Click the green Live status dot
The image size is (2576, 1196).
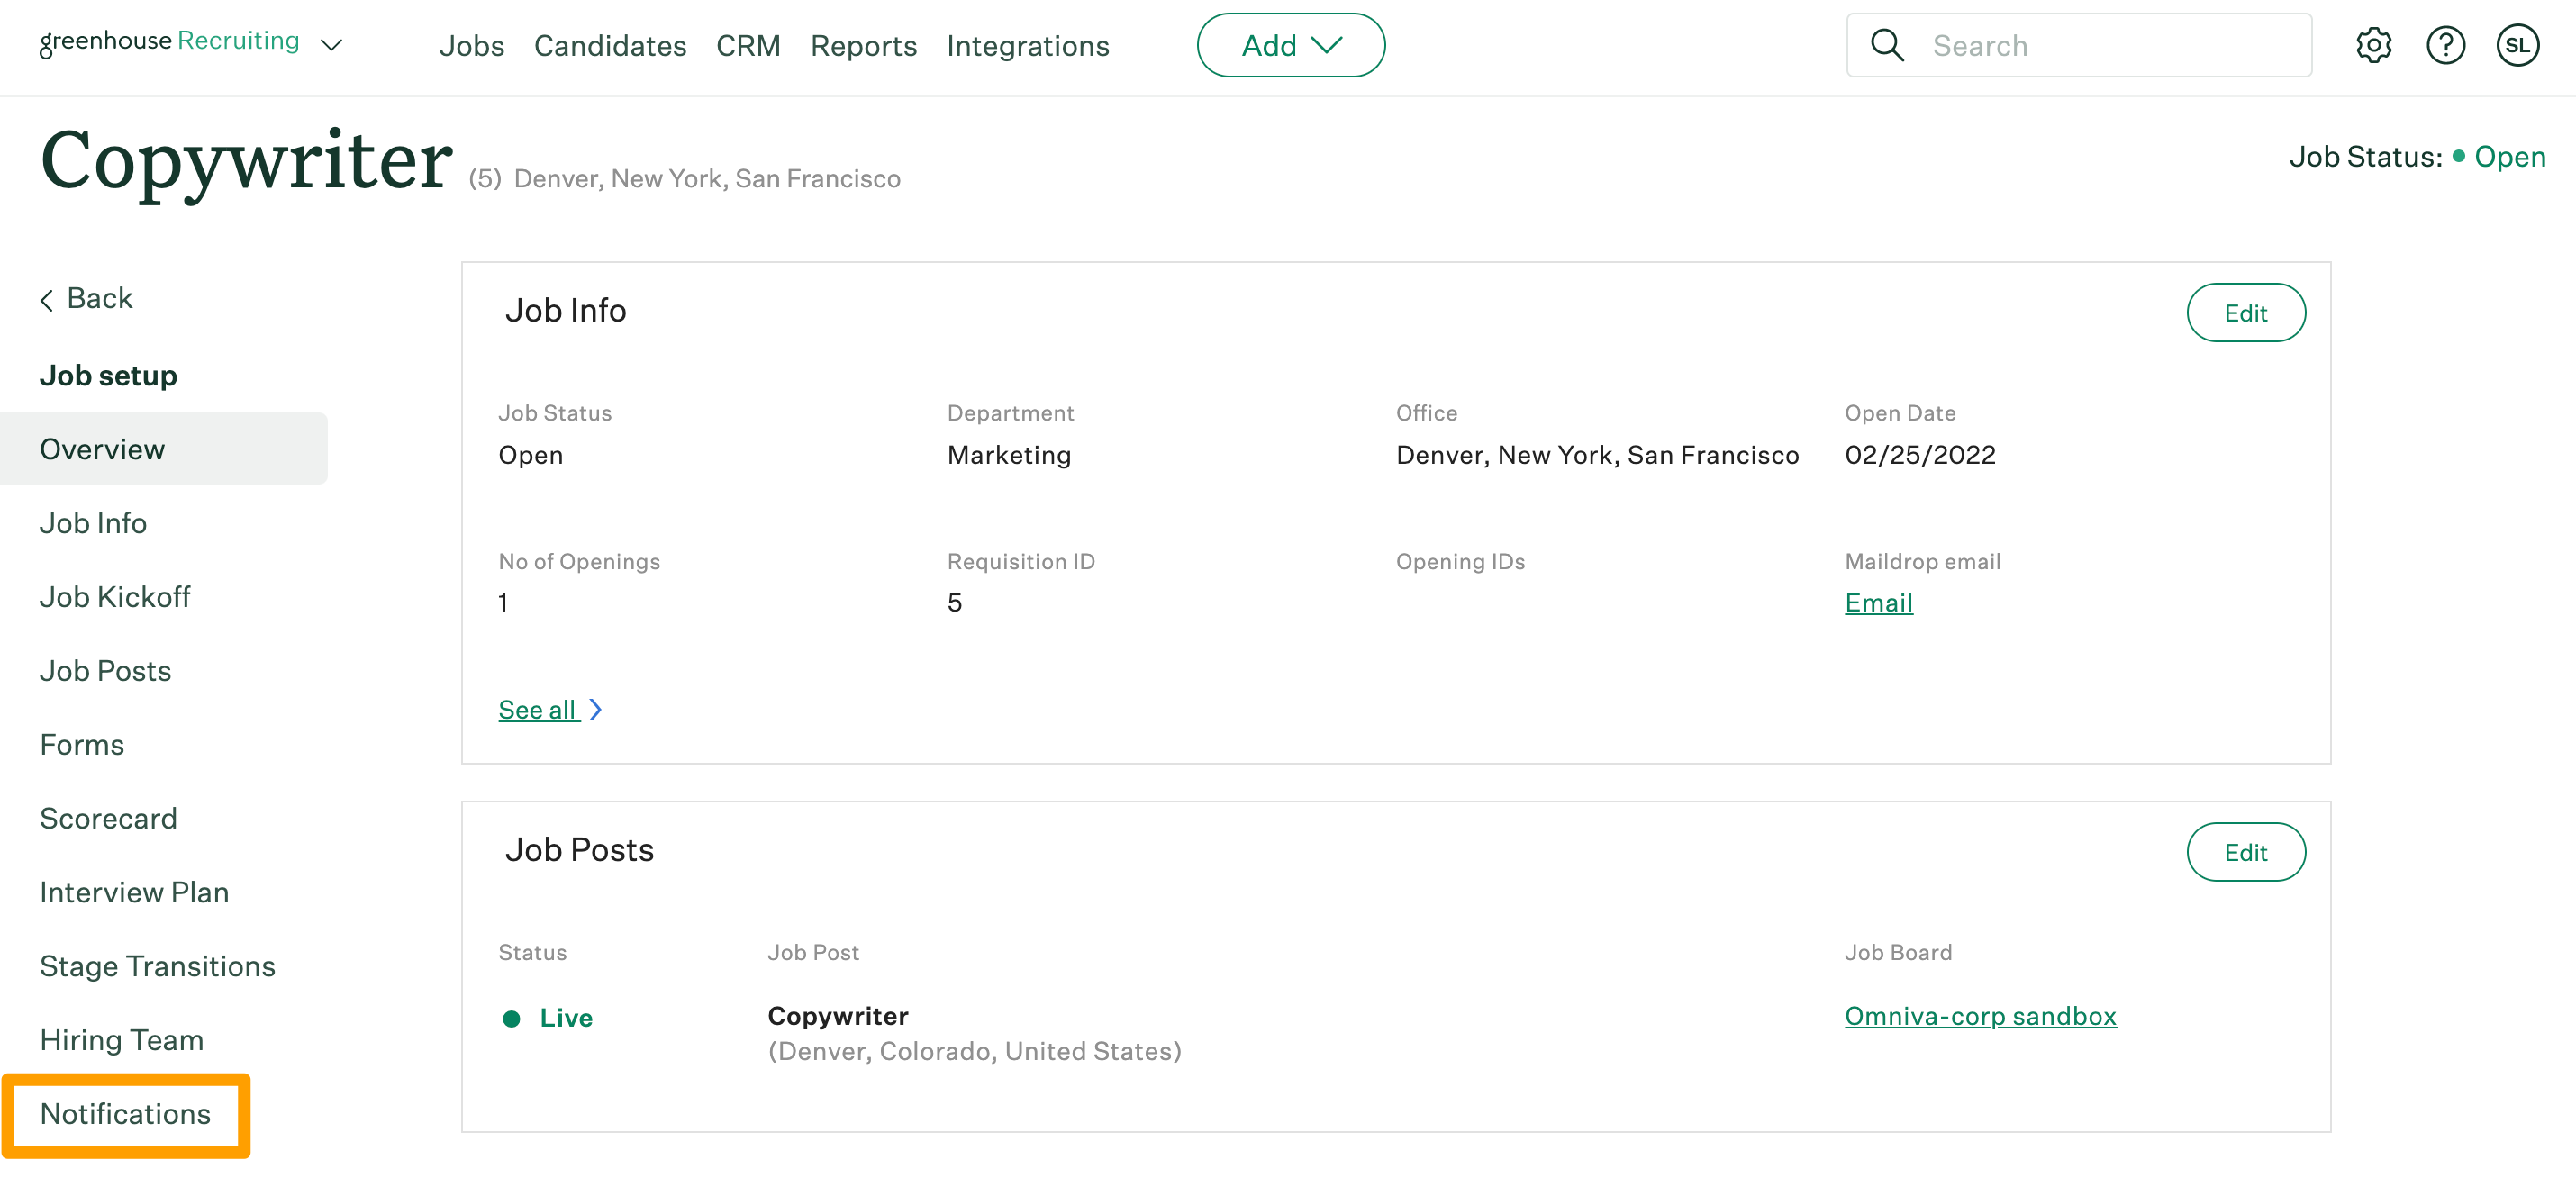pyautogui.click(x=511, y=1018)
